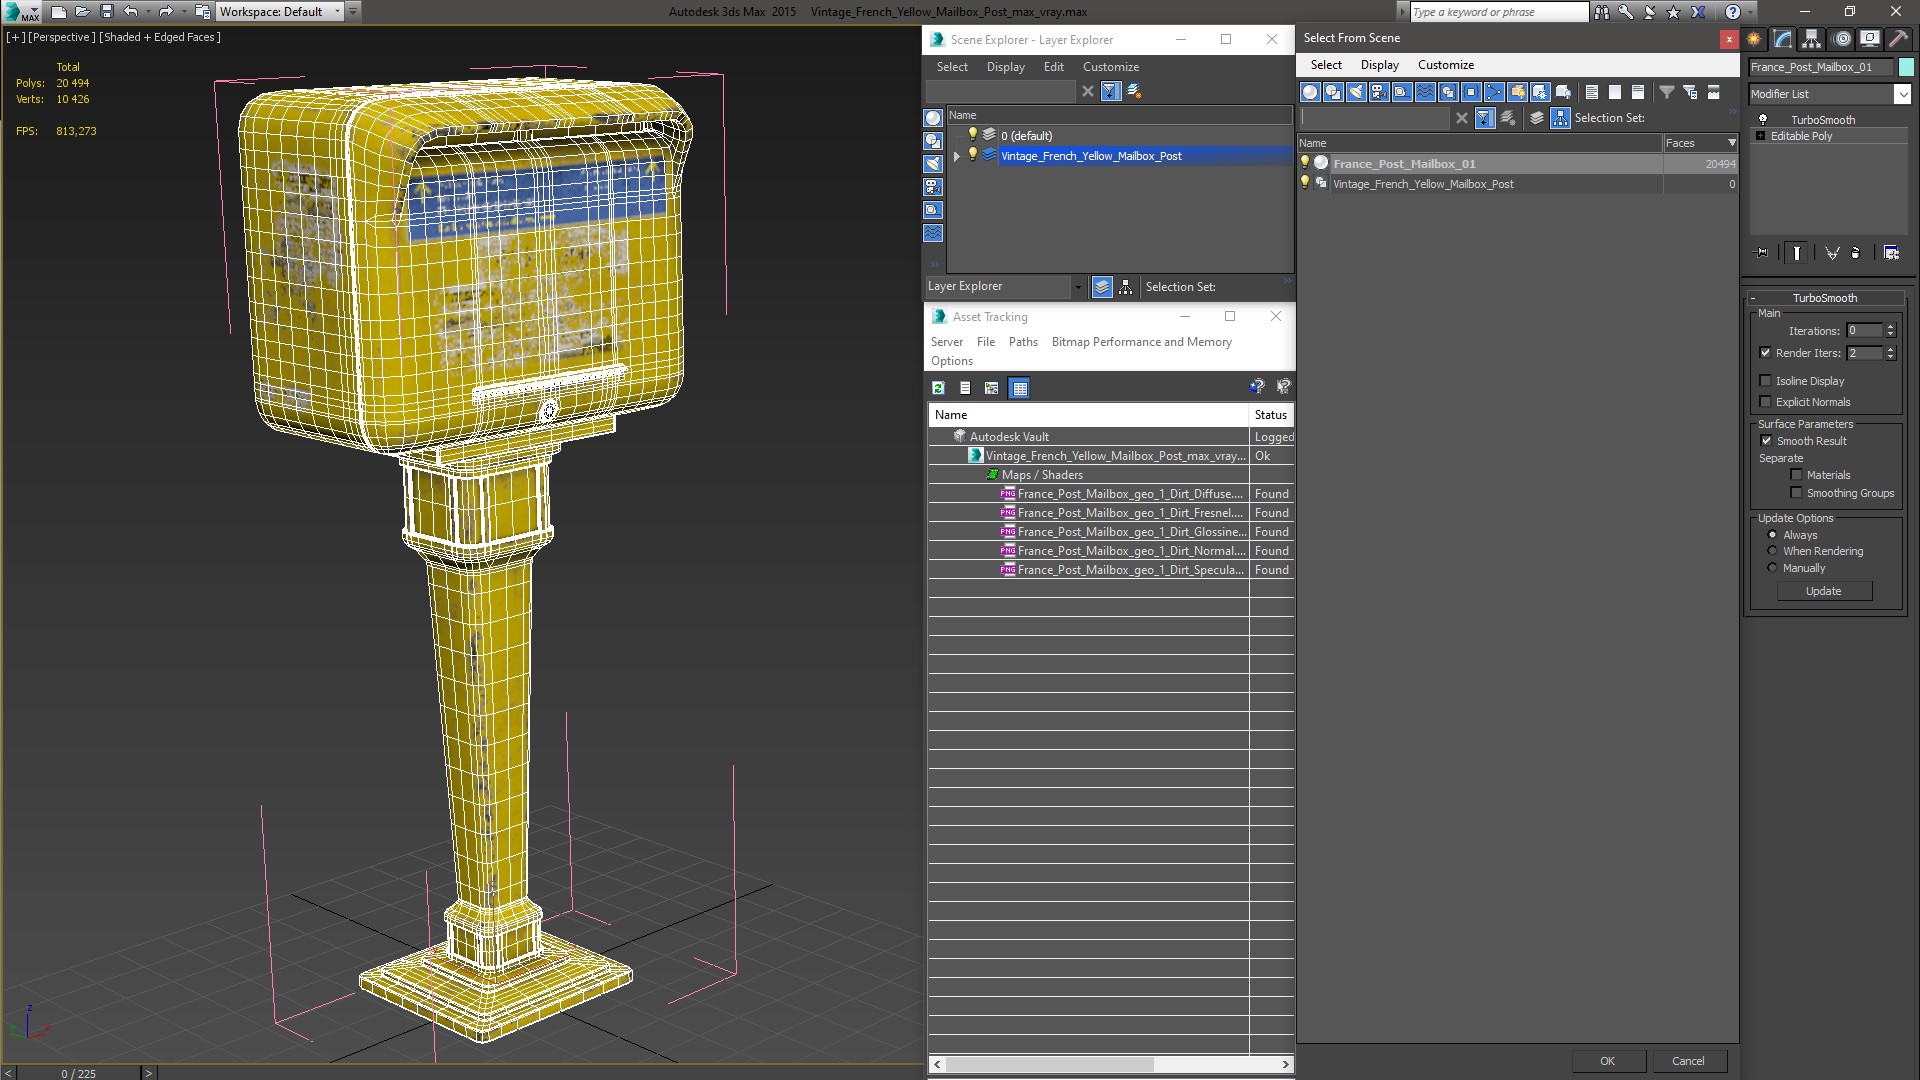Increase Iterations spinner value
Screen dimensions: 1920x1080
click(1890, 327)
